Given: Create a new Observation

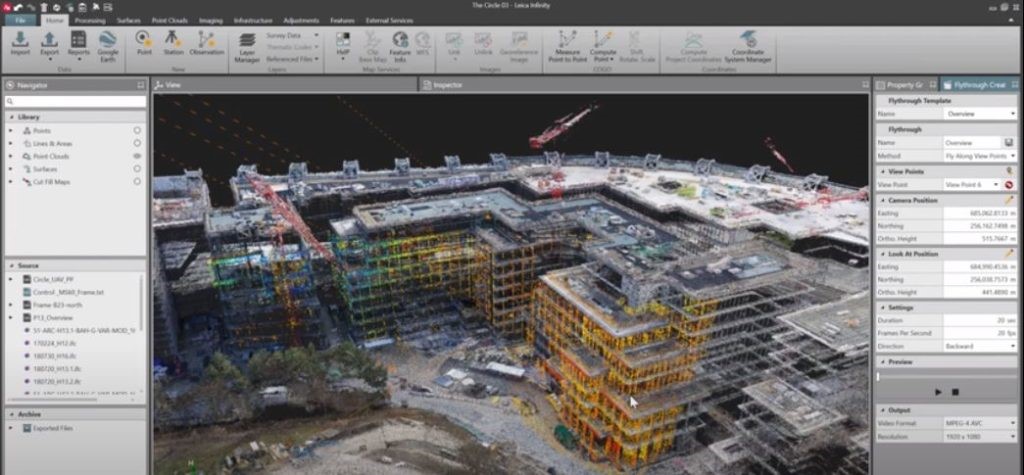Looking at the screenshot, I should pos(206,43).
